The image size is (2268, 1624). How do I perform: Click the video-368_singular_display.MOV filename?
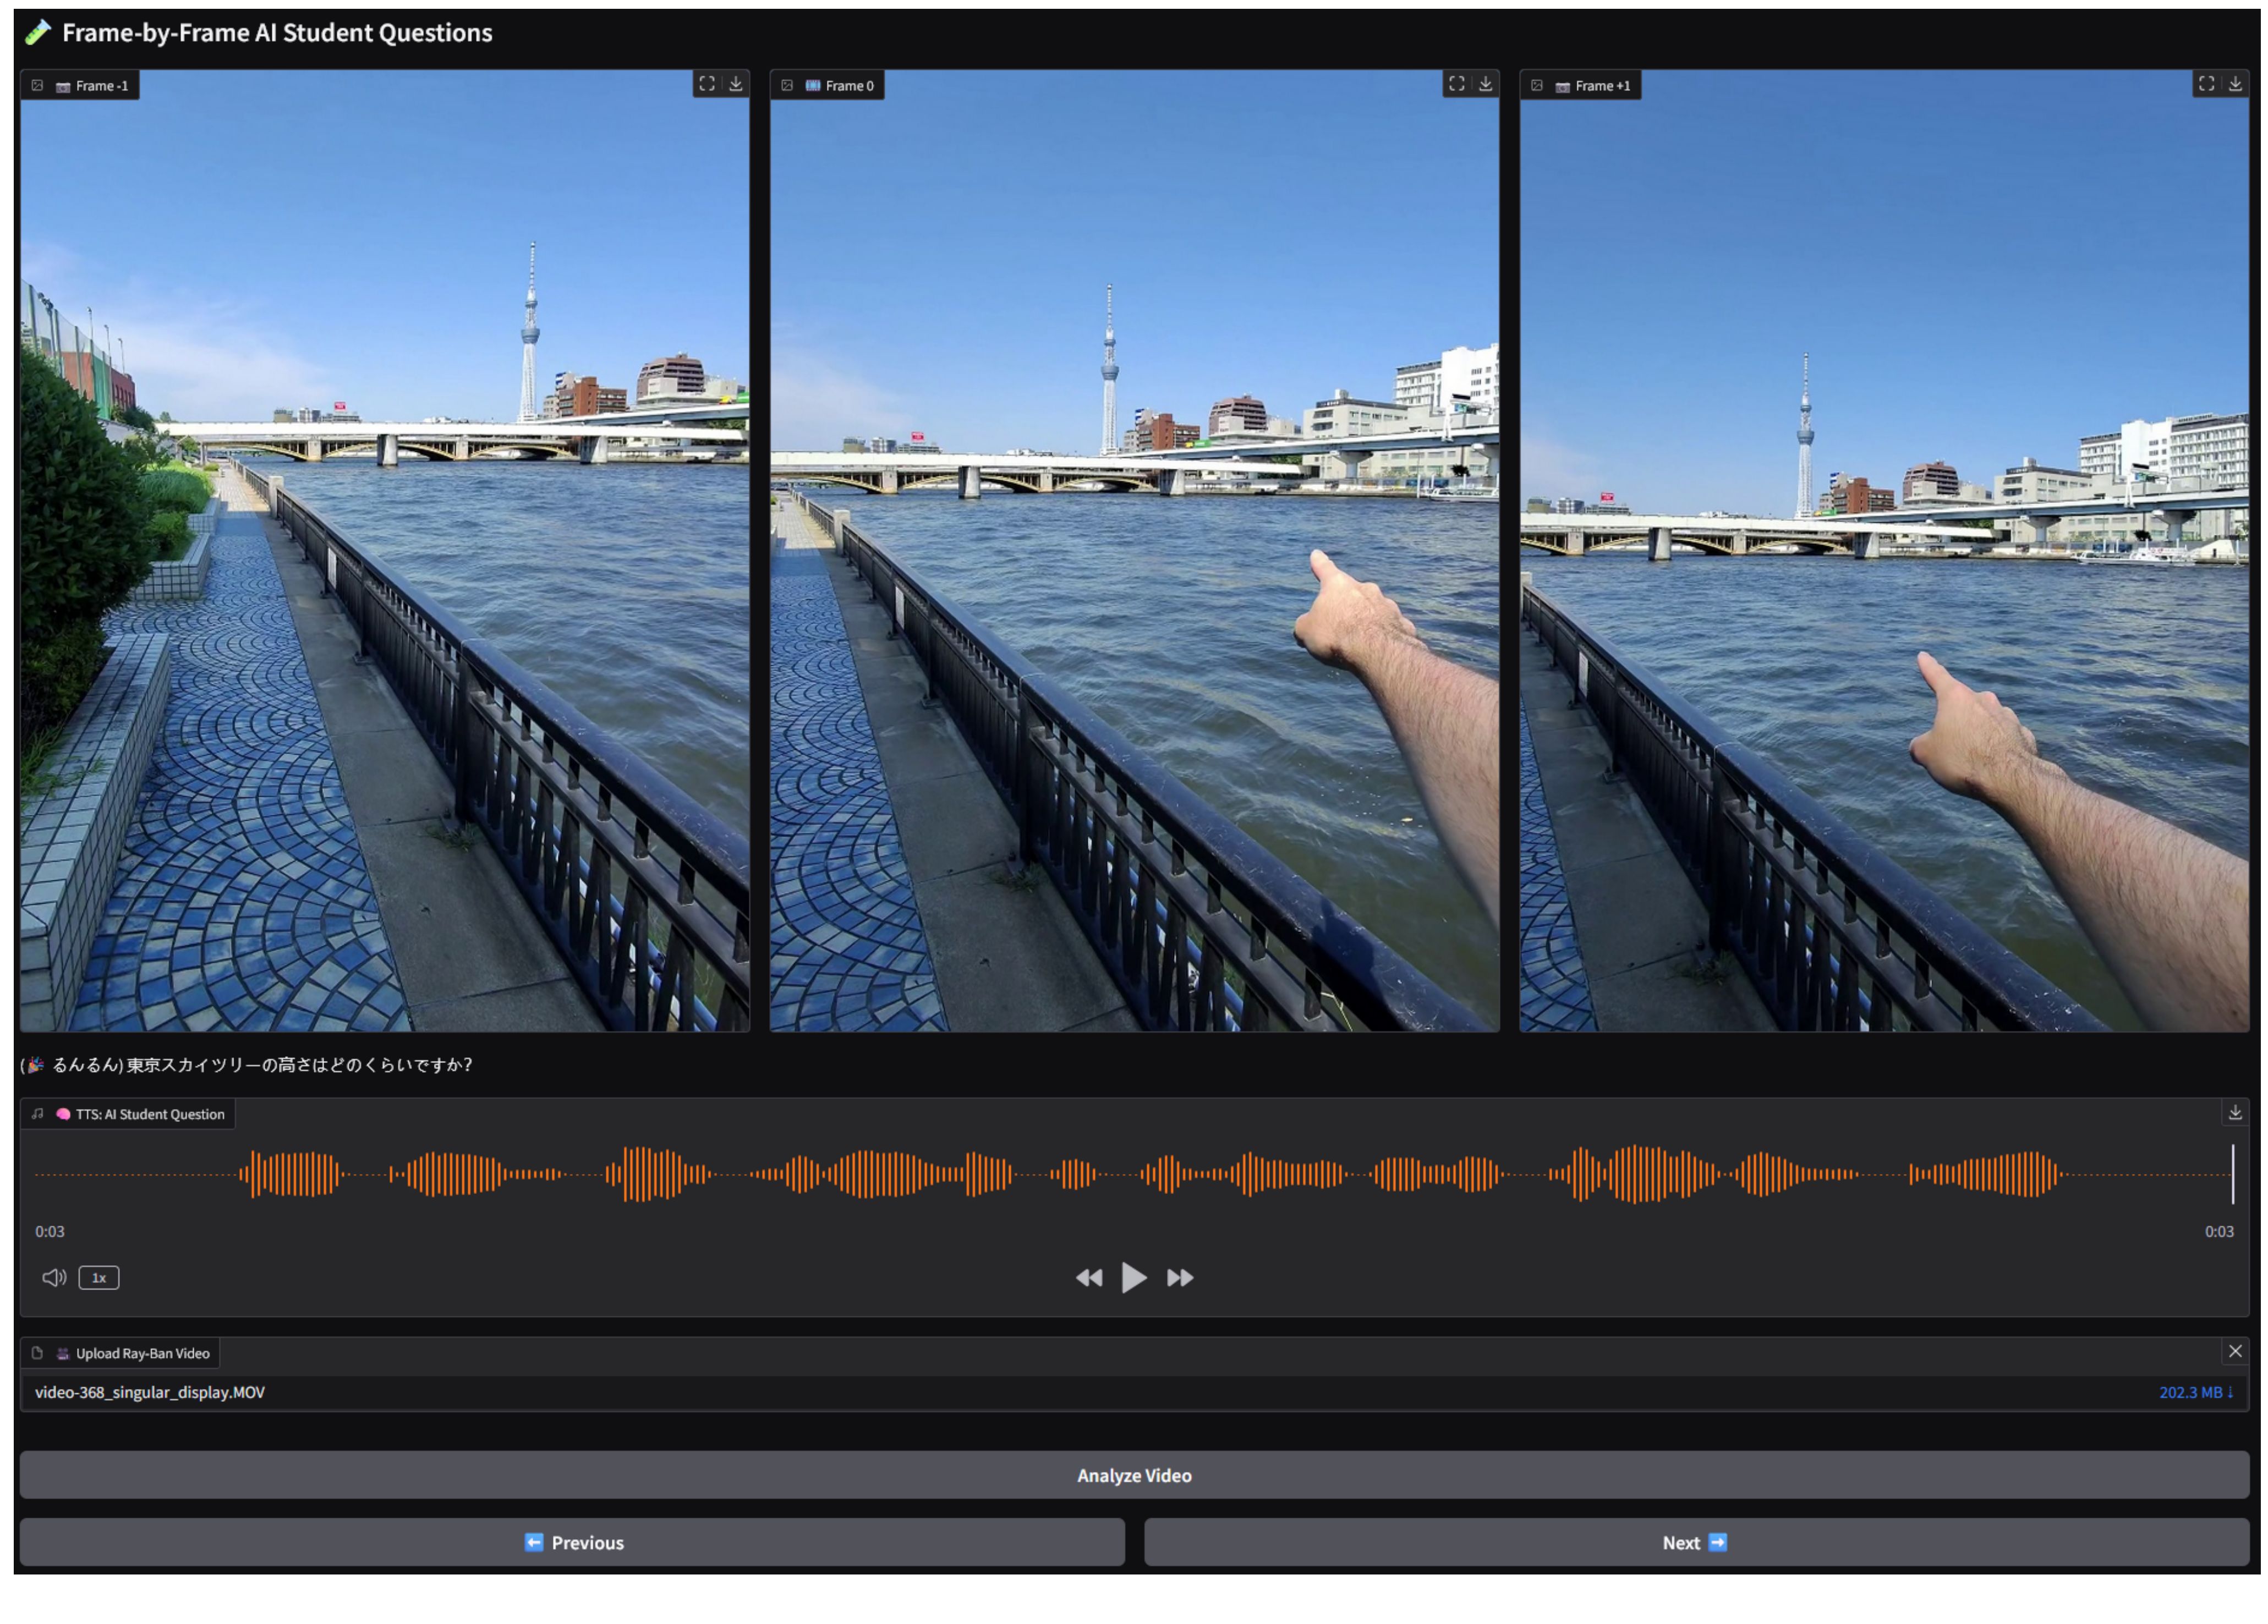click(x=150, y=1392)
